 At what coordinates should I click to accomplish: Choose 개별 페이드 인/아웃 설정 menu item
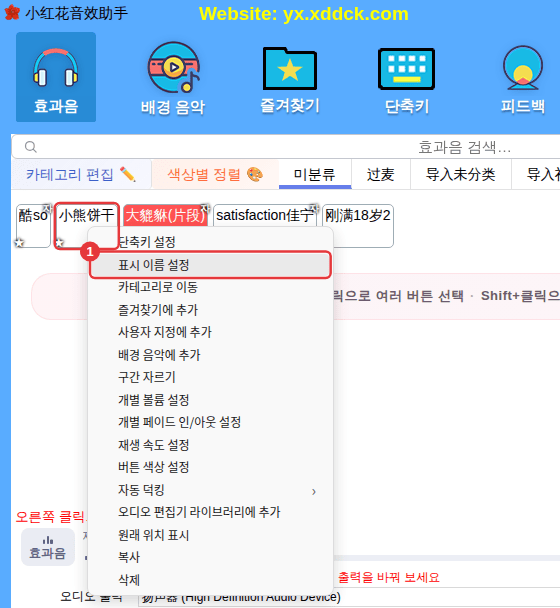click(210, 422)
